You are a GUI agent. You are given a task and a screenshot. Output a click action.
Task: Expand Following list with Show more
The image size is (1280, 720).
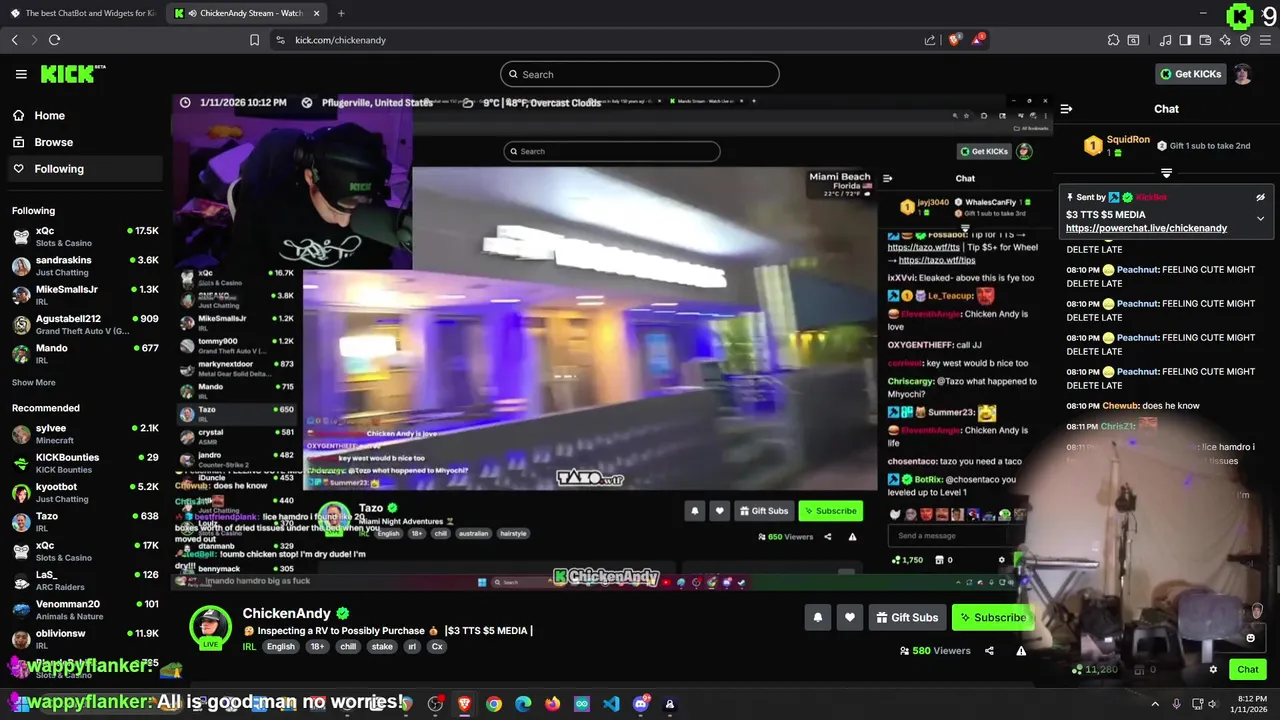33,382
